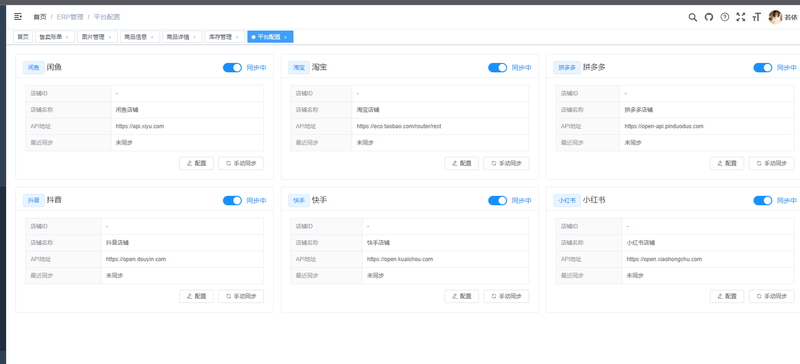Open the GitHub source icon
Viewport: 800px width, 364px height.
coord(708,17)
